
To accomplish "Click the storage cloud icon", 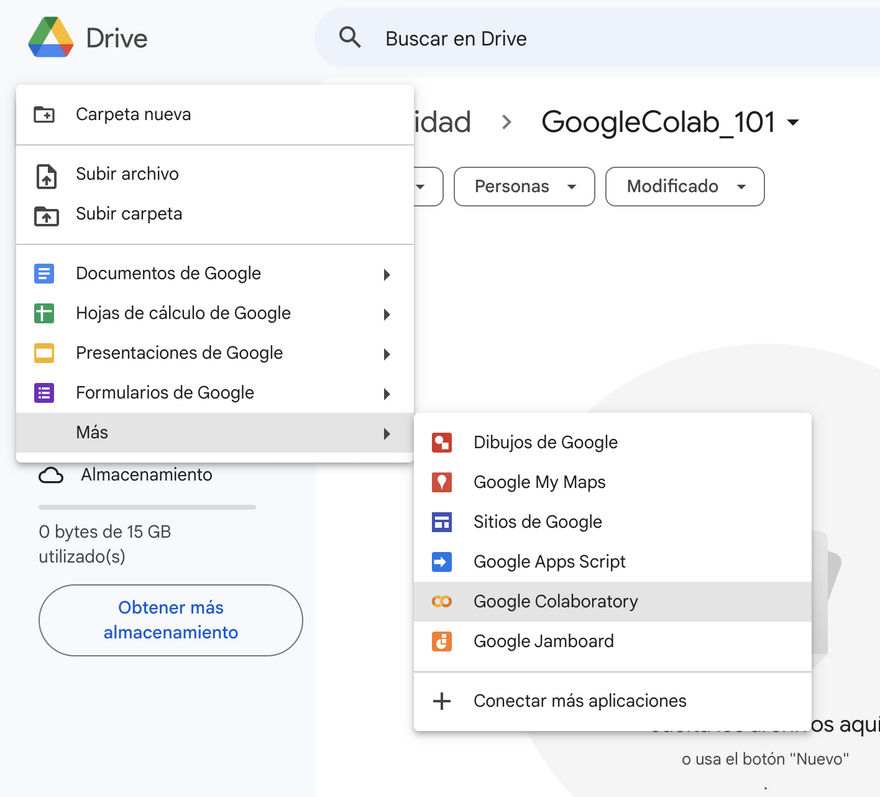I will [x=51, y=475].
